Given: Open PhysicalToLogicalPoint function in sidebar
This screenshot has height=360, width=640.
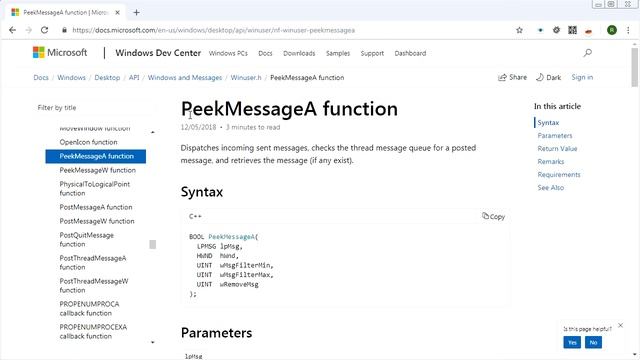Looking at the screenshot, I should 95,189.
